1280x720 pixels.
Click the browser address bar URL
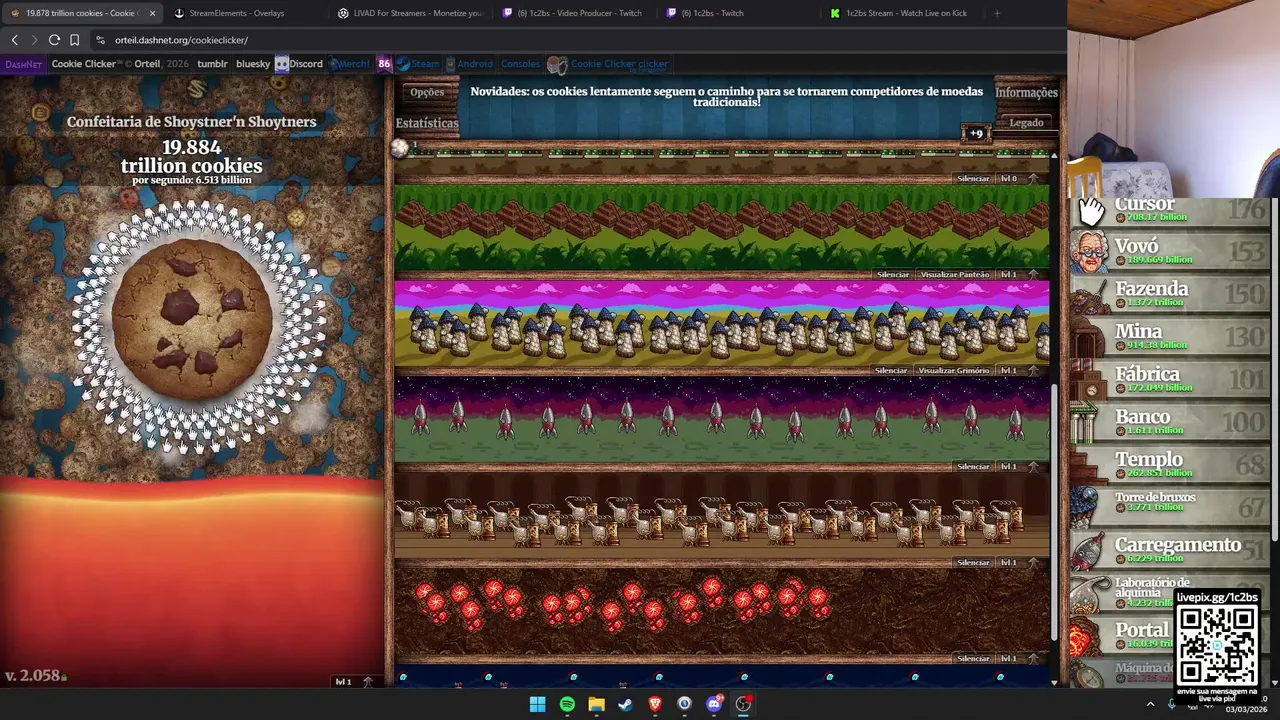tap(181, 40)
